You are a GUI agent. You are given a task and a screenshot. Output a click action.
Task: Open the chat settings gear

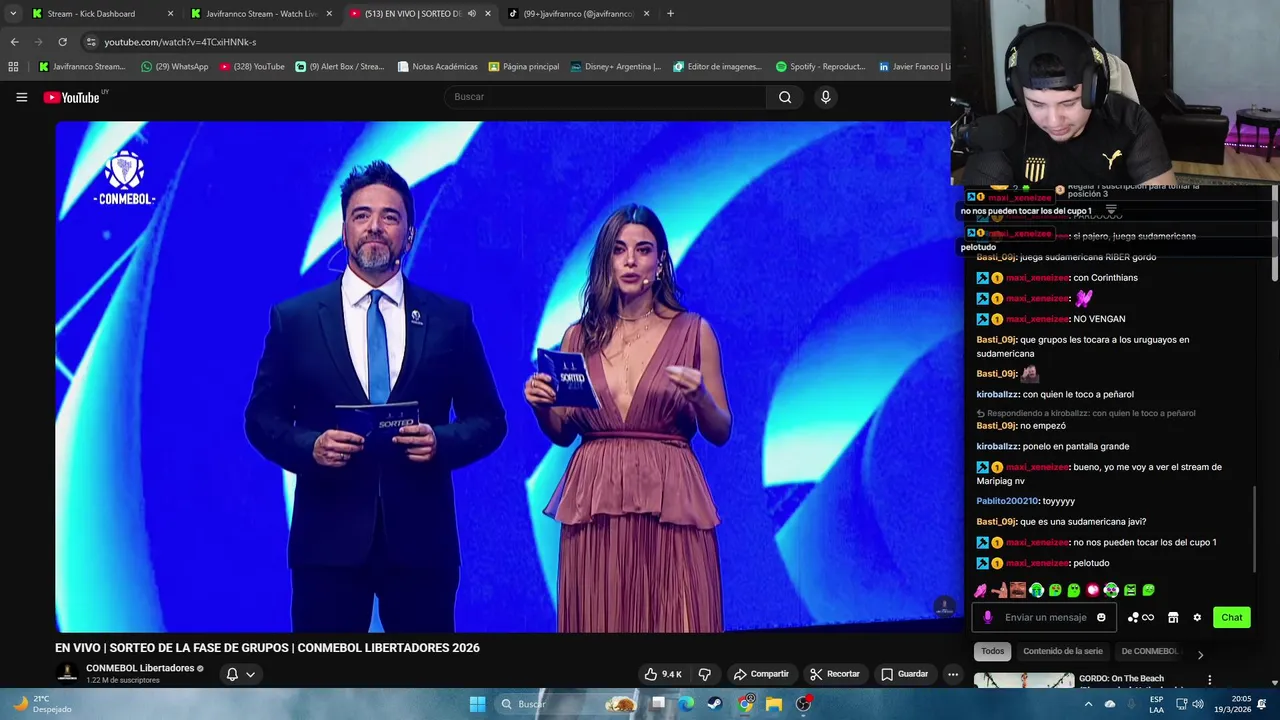click(1197, 617)
